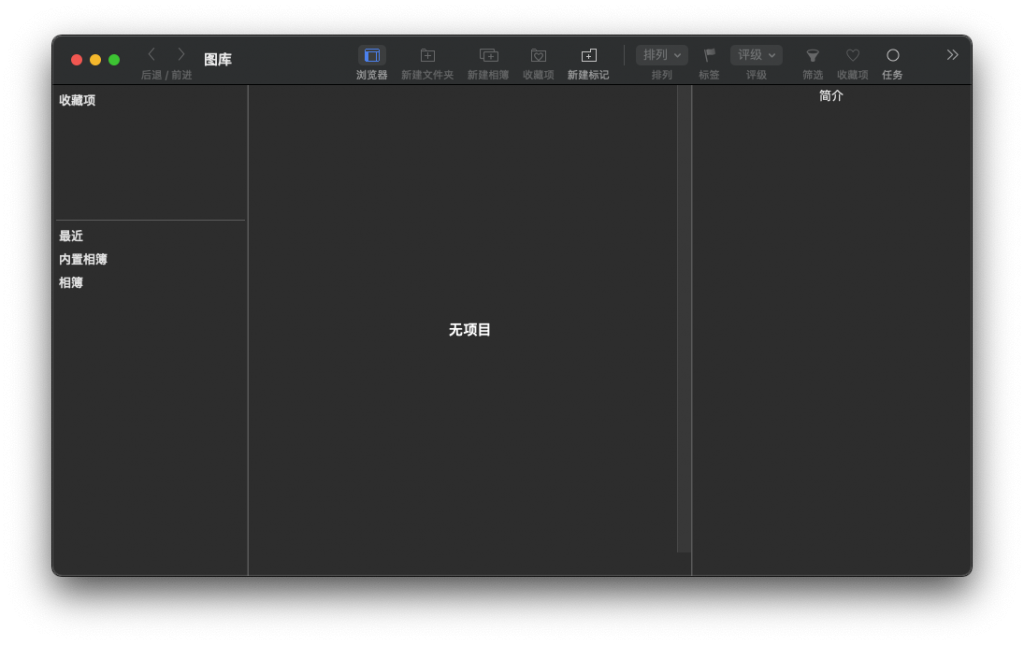Click the 筛选 filter funnel icon
This screenshot has width=1024, height=645.
[812, 55]
